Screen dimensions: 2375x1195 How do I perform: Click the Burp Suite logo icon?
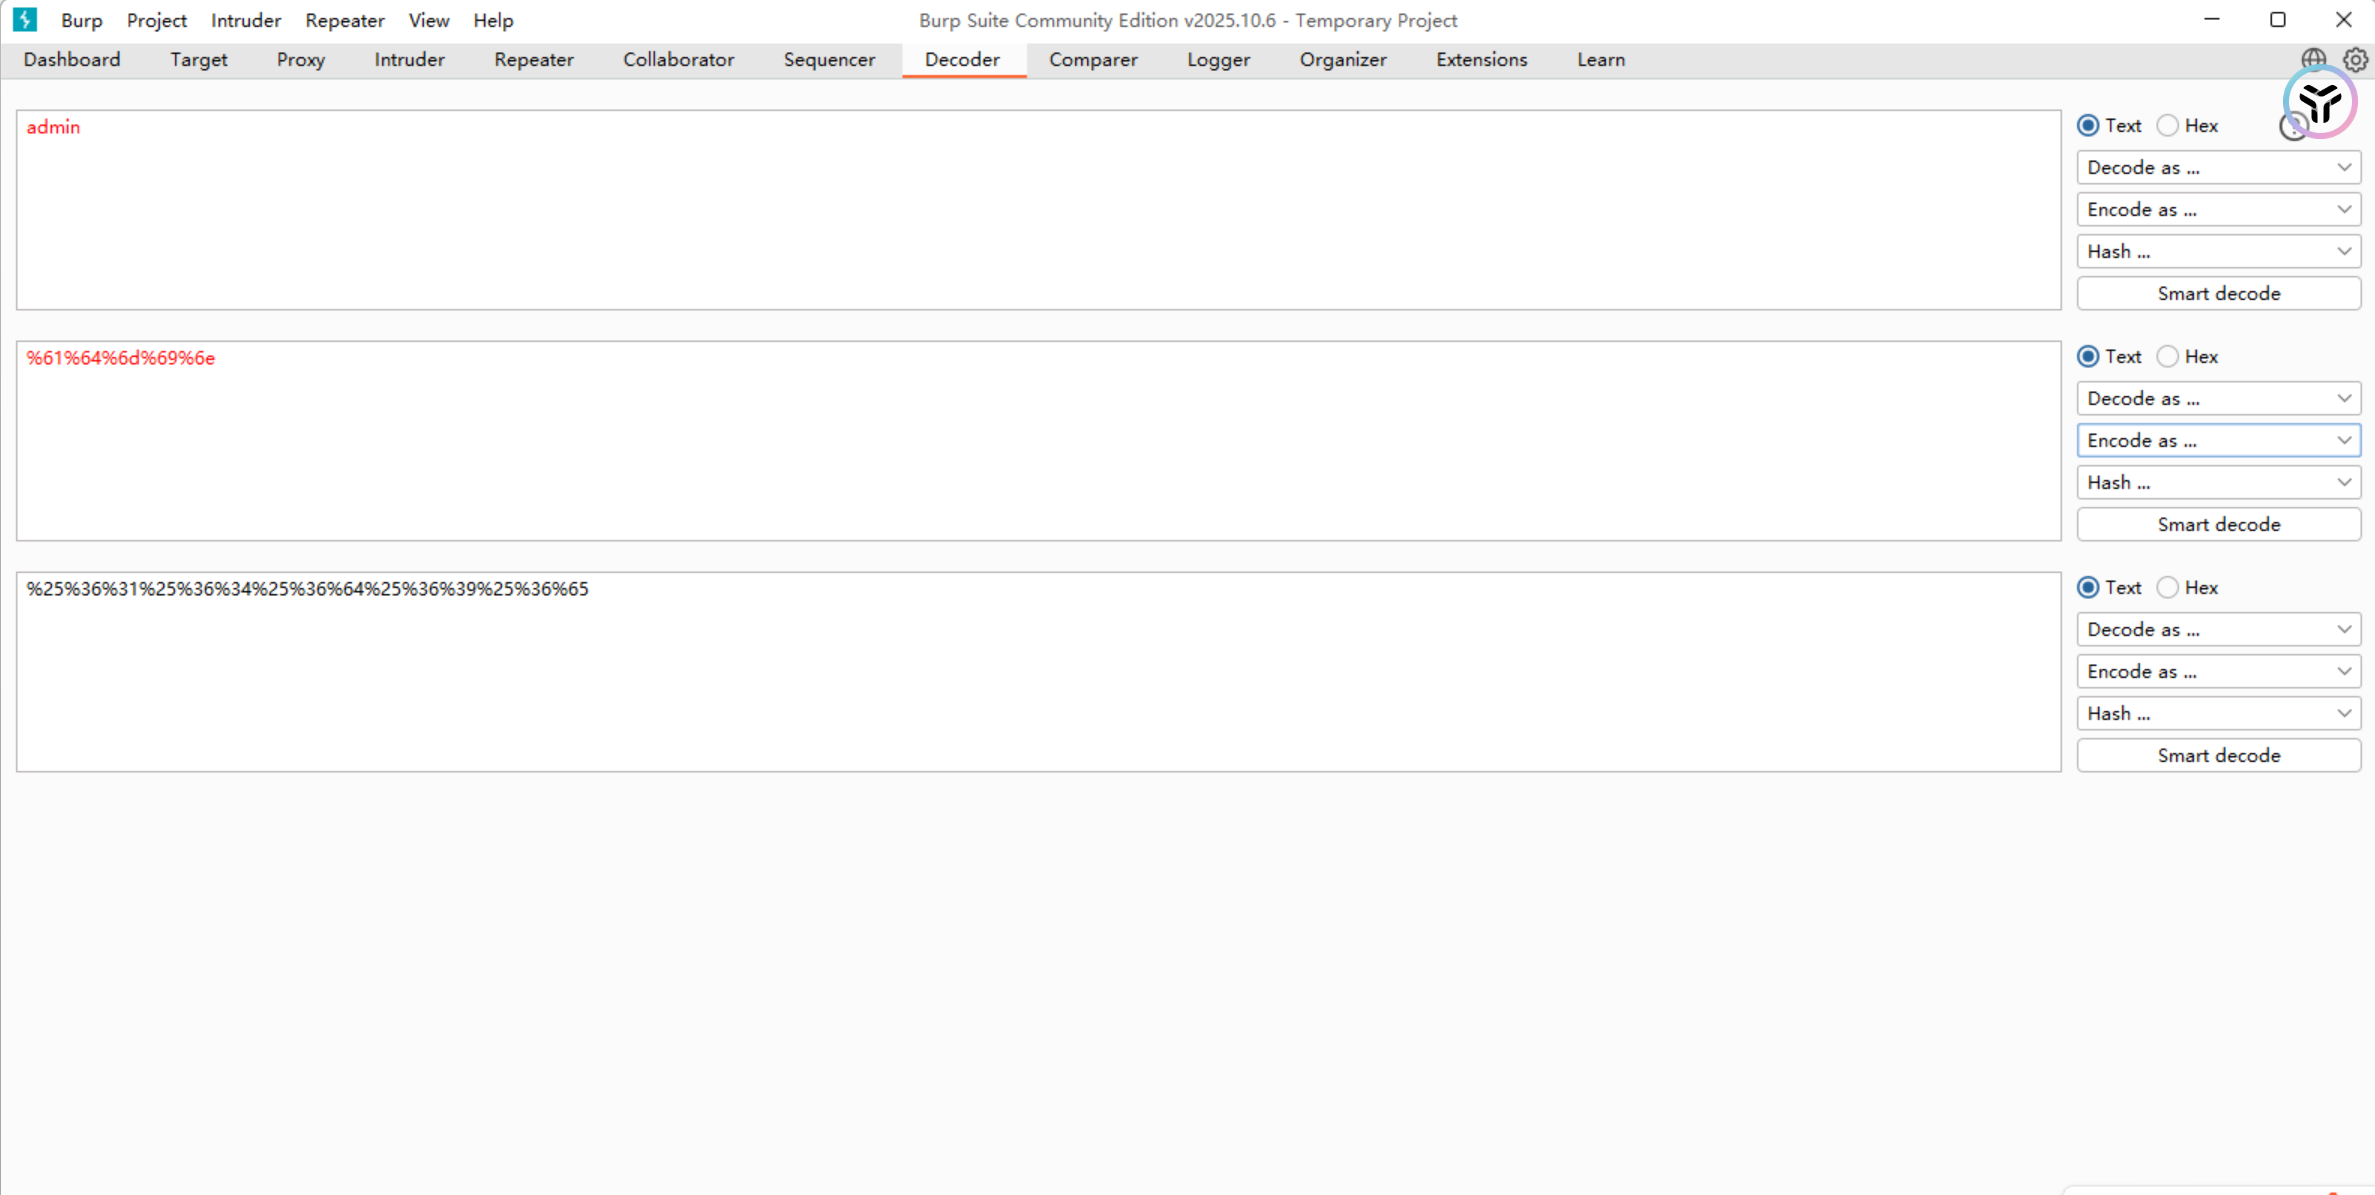click(x=25, y=19)
